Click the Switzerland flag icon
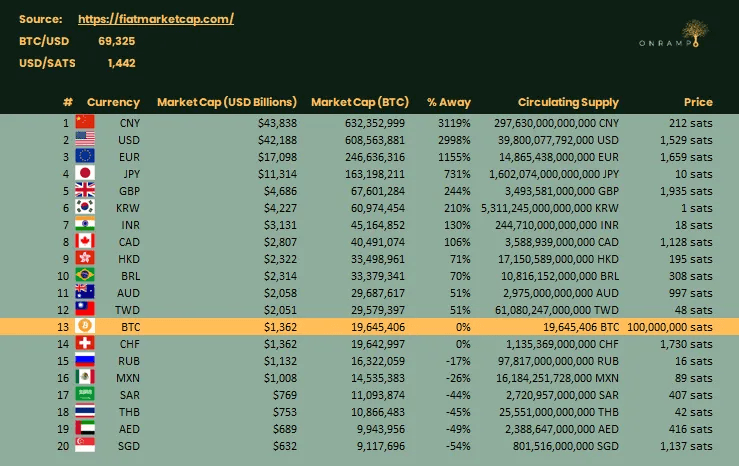Viewport: 739px width, 466px height. [85, 342]
